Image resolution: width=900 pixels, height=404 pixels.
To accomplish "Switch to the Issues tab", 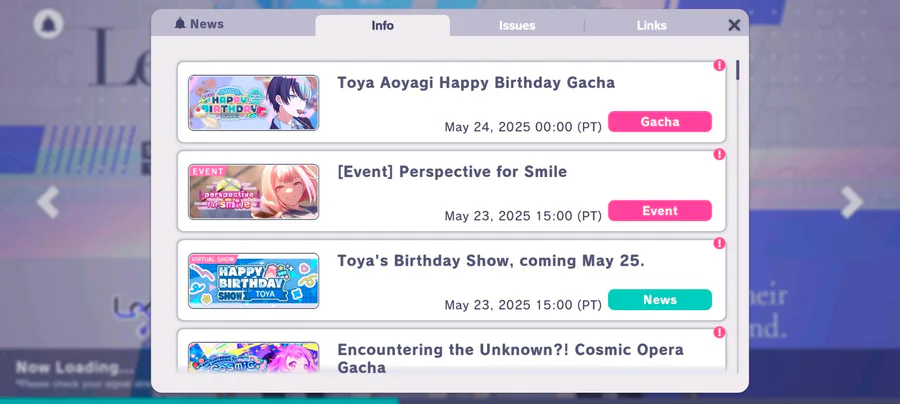I will (517, 25).
